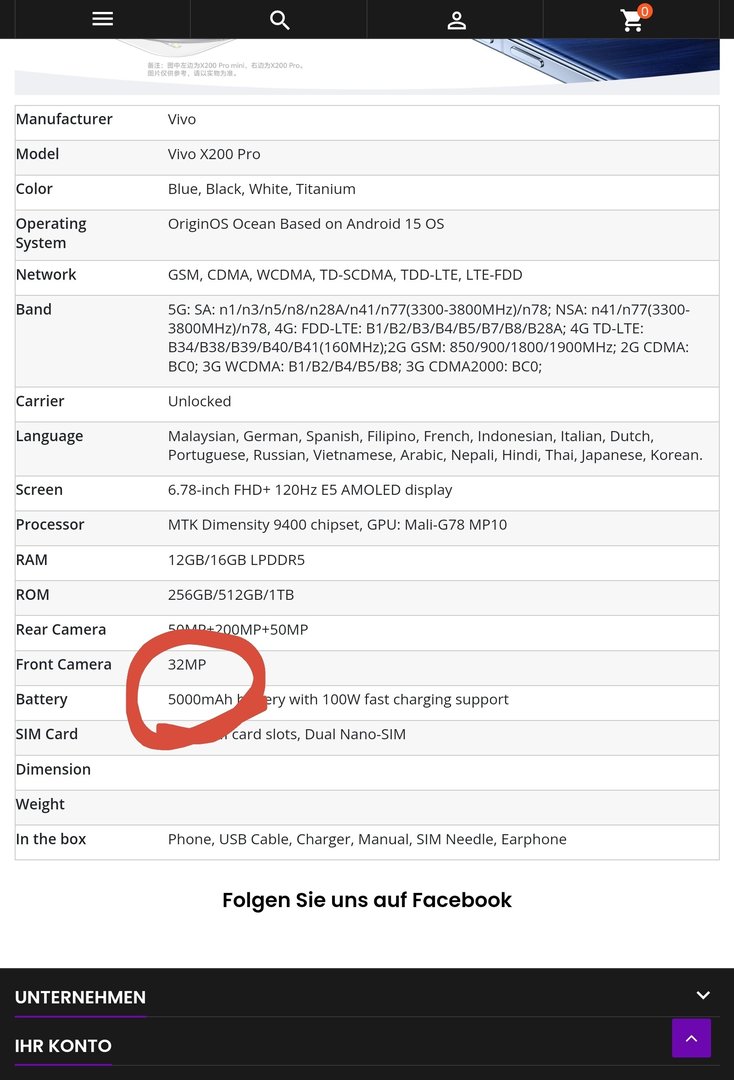The height and width of the screenshot is (1080, 734).
Task: Open the hamburger navigation menu
Action: click(102, 19)
